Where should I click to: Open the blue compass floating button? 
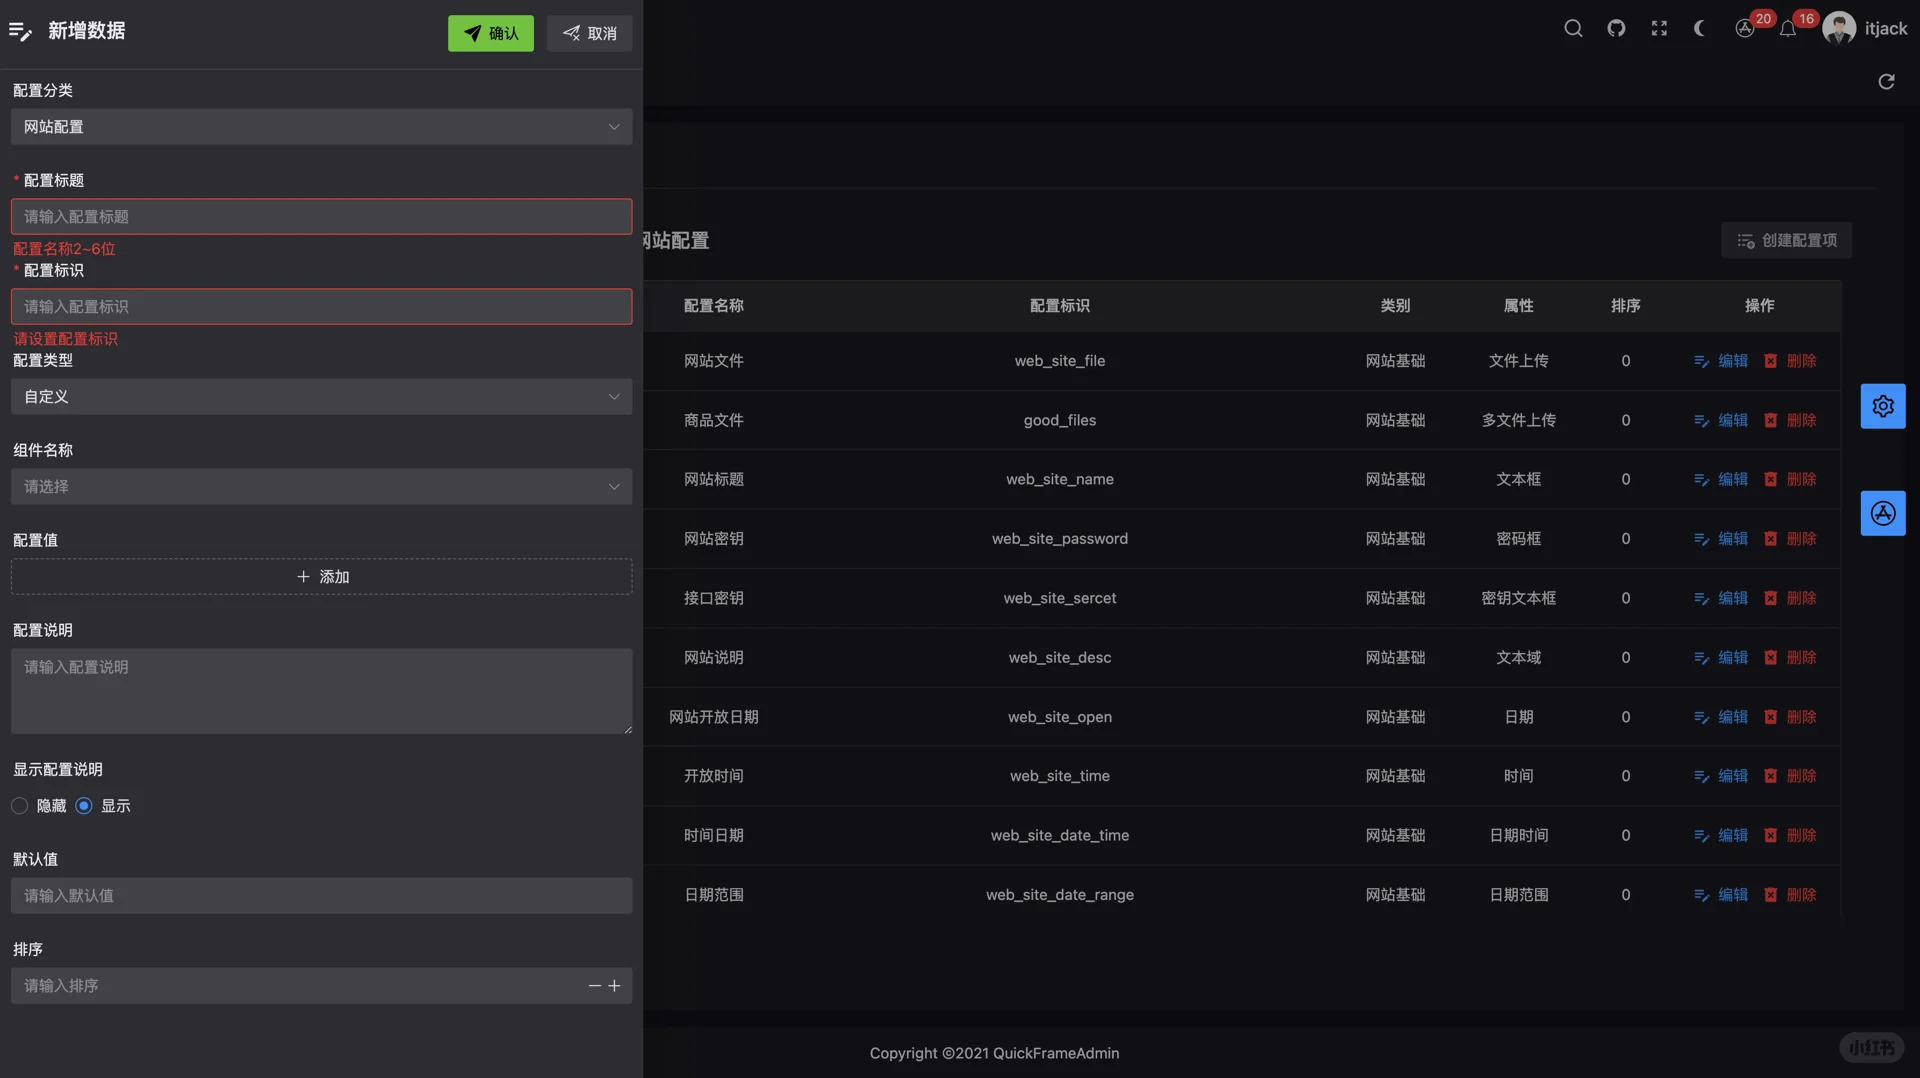coord(1883,513)
